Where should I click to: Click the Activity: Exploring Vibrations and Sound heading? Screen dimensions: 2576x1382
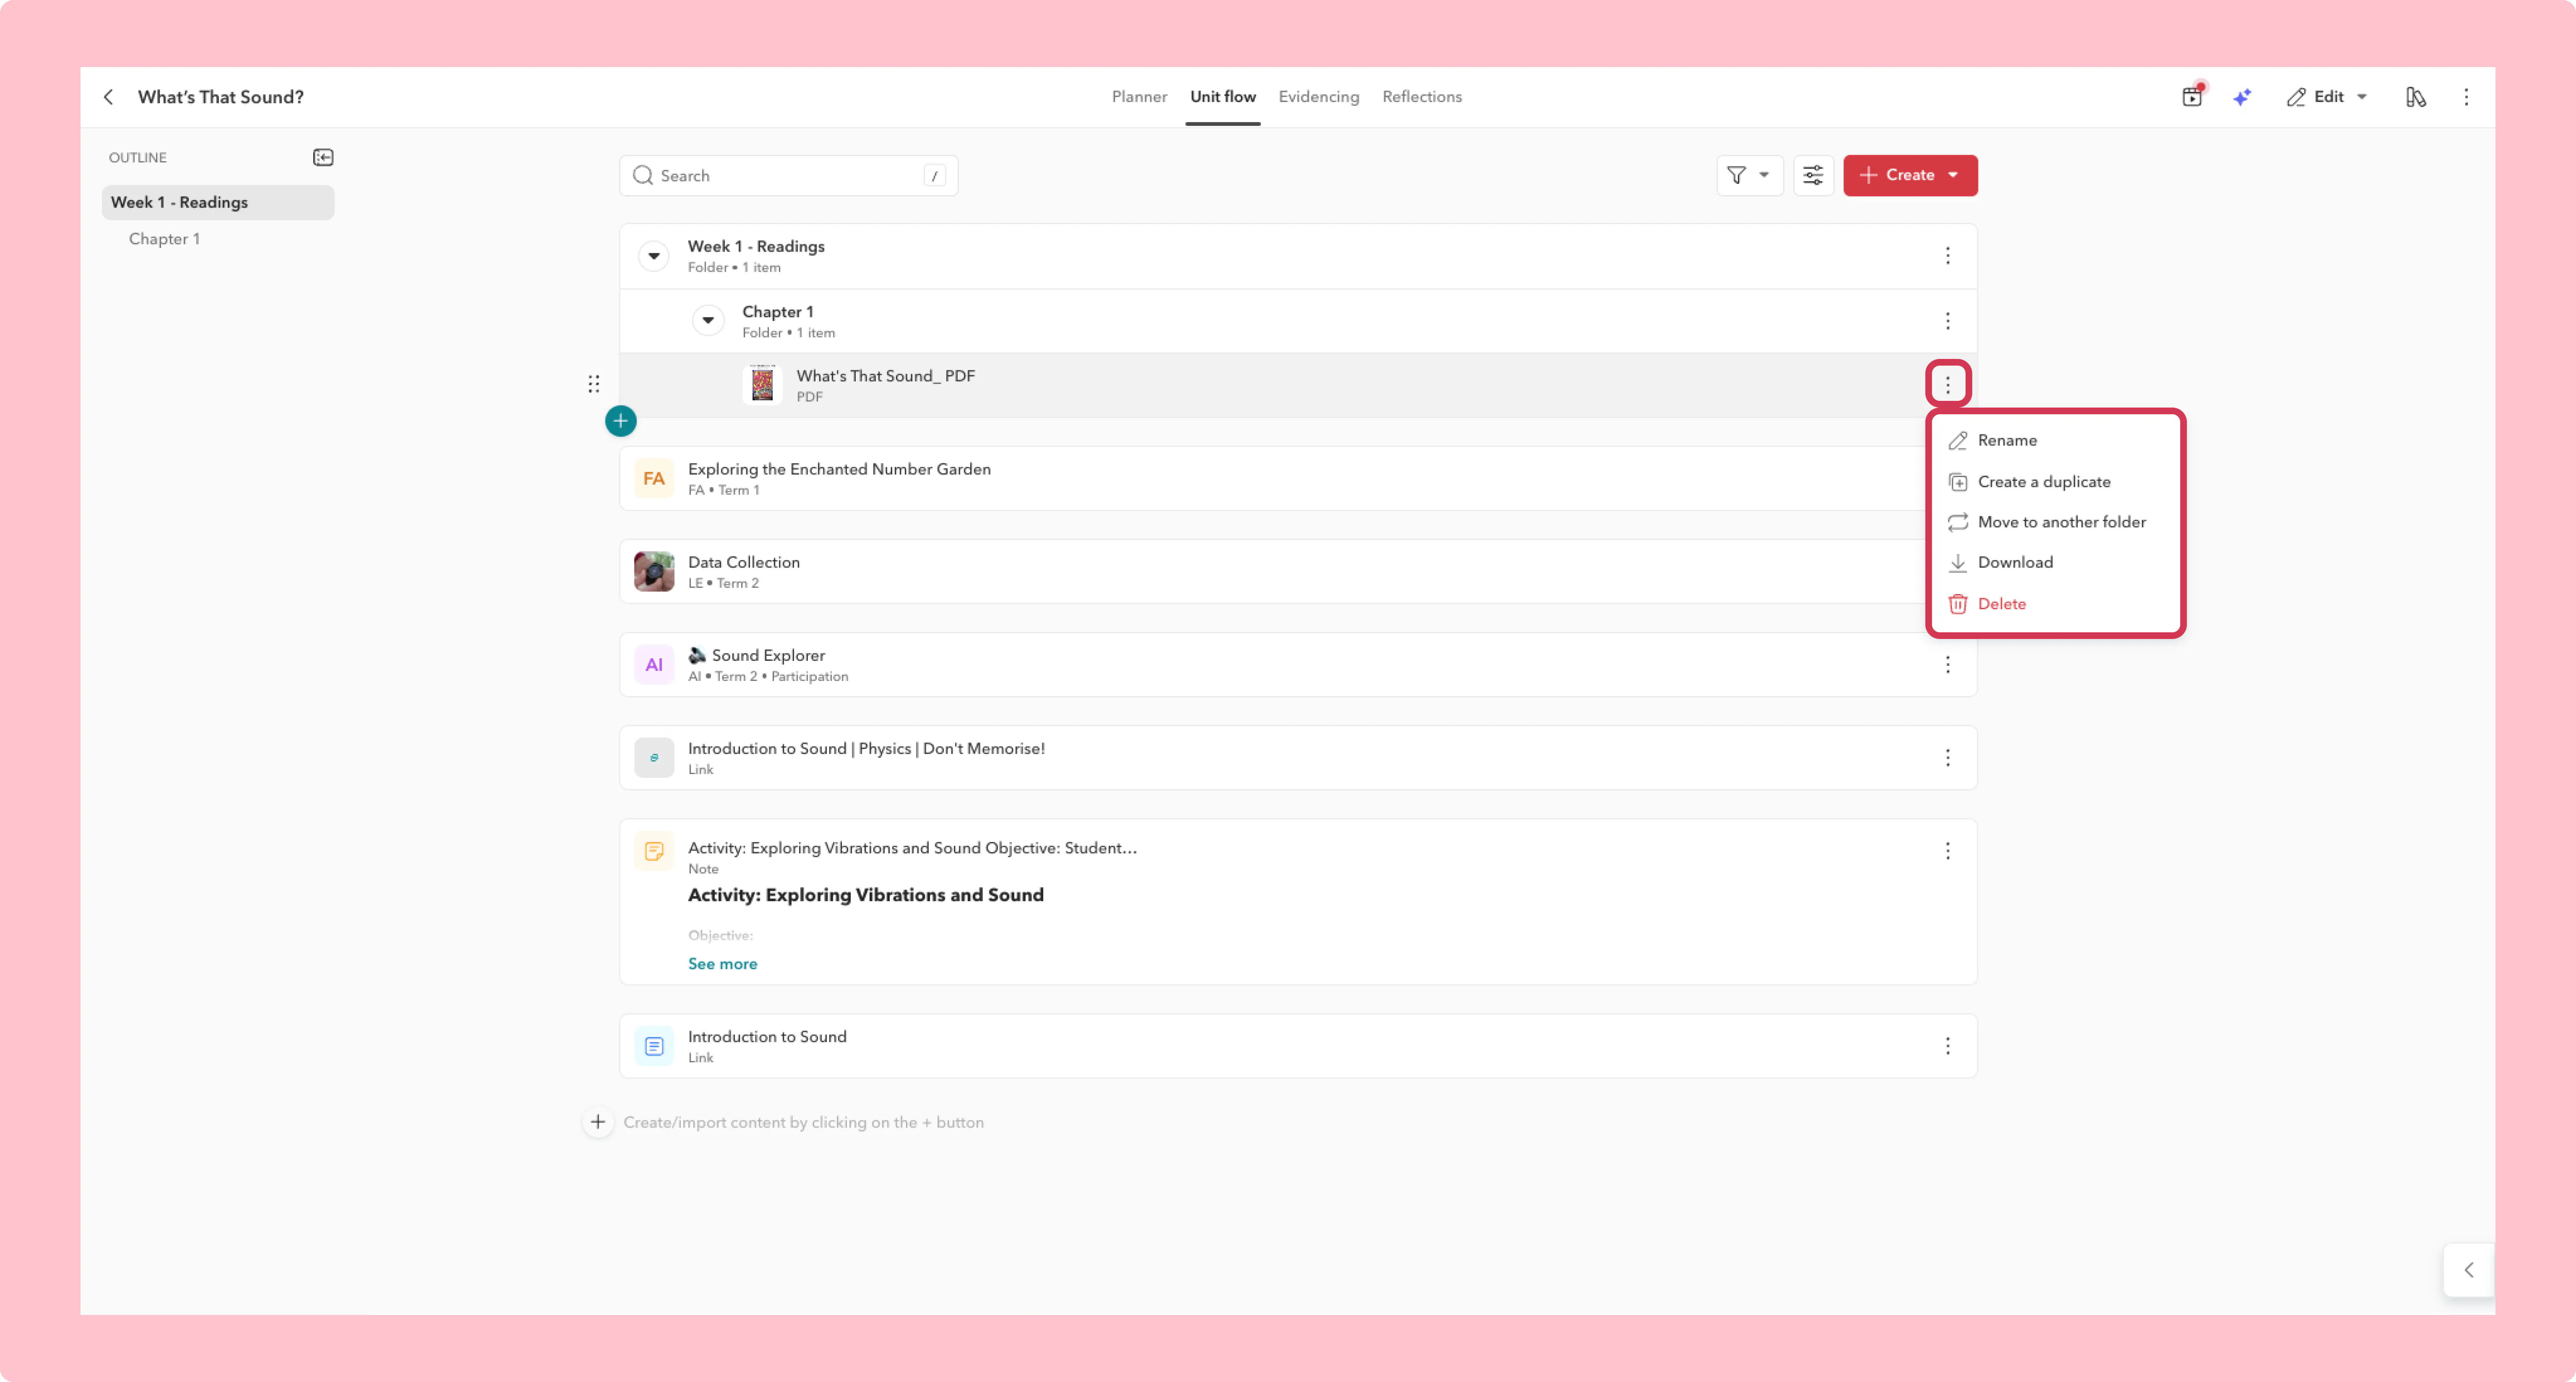coord(865,895)
